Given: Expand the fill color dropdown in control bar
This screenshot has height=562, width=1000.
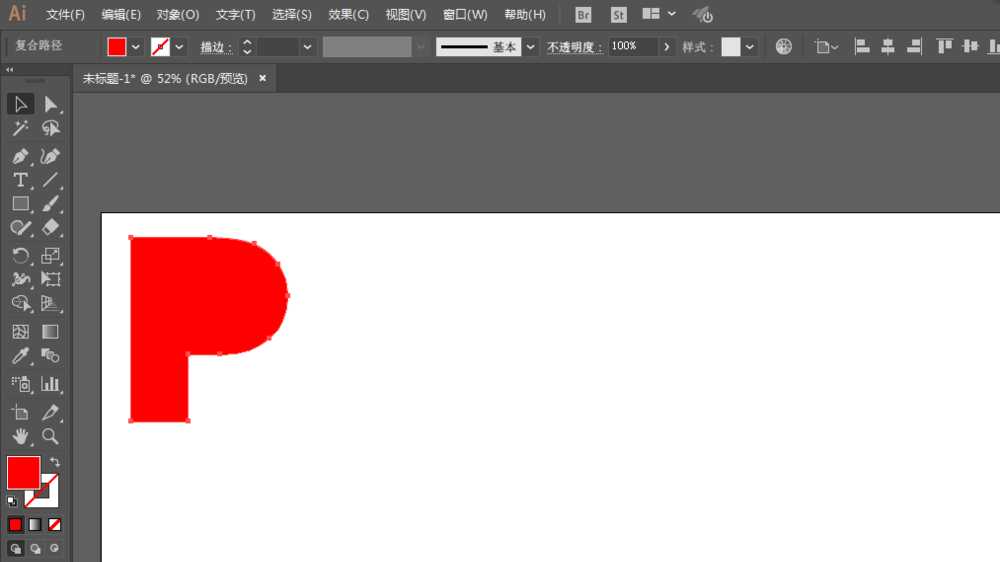Looking at the screenshot, I should click(136, 47).
